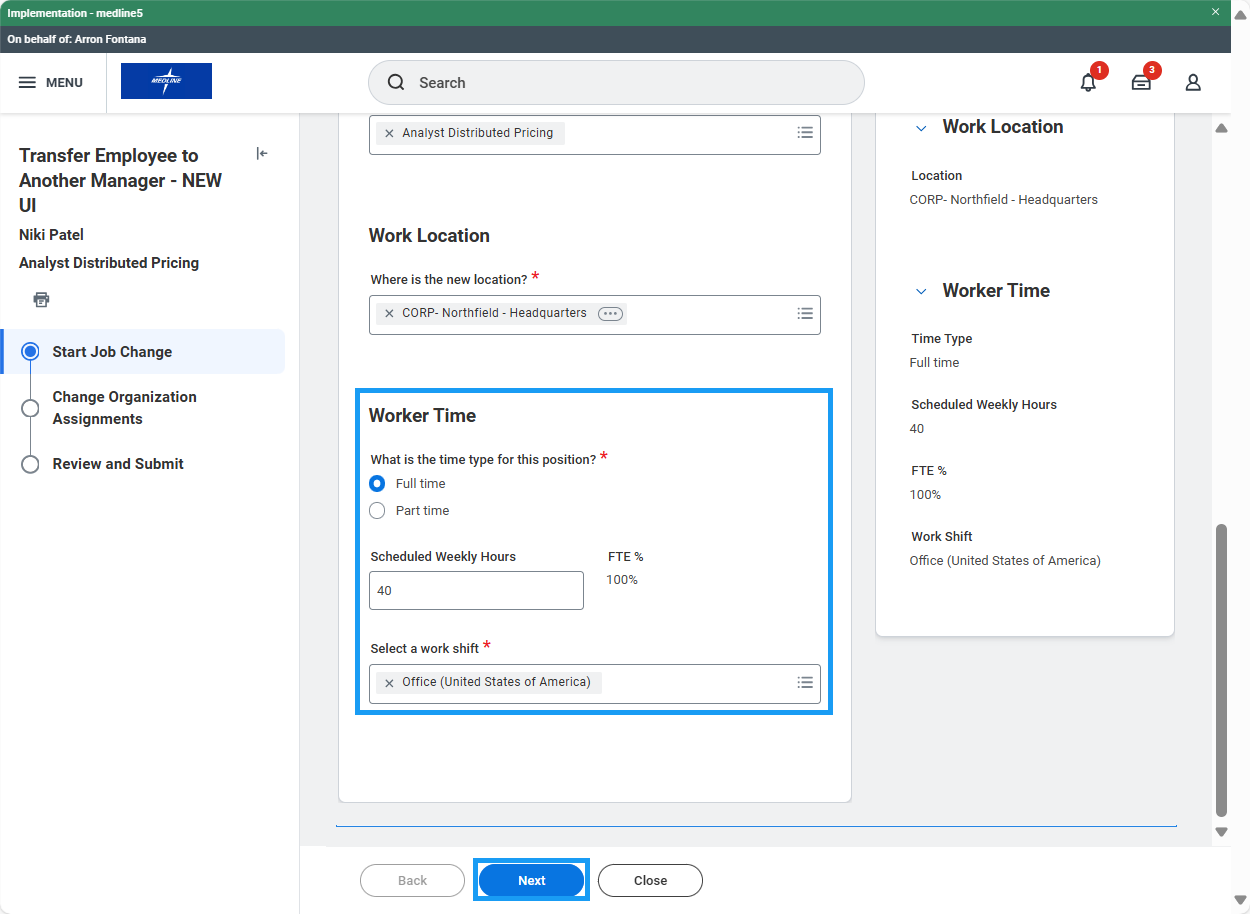This screenshot has width=1250, height=914.
Task: Remove CORP- Northfield location selection
Action: coord(389,314)
